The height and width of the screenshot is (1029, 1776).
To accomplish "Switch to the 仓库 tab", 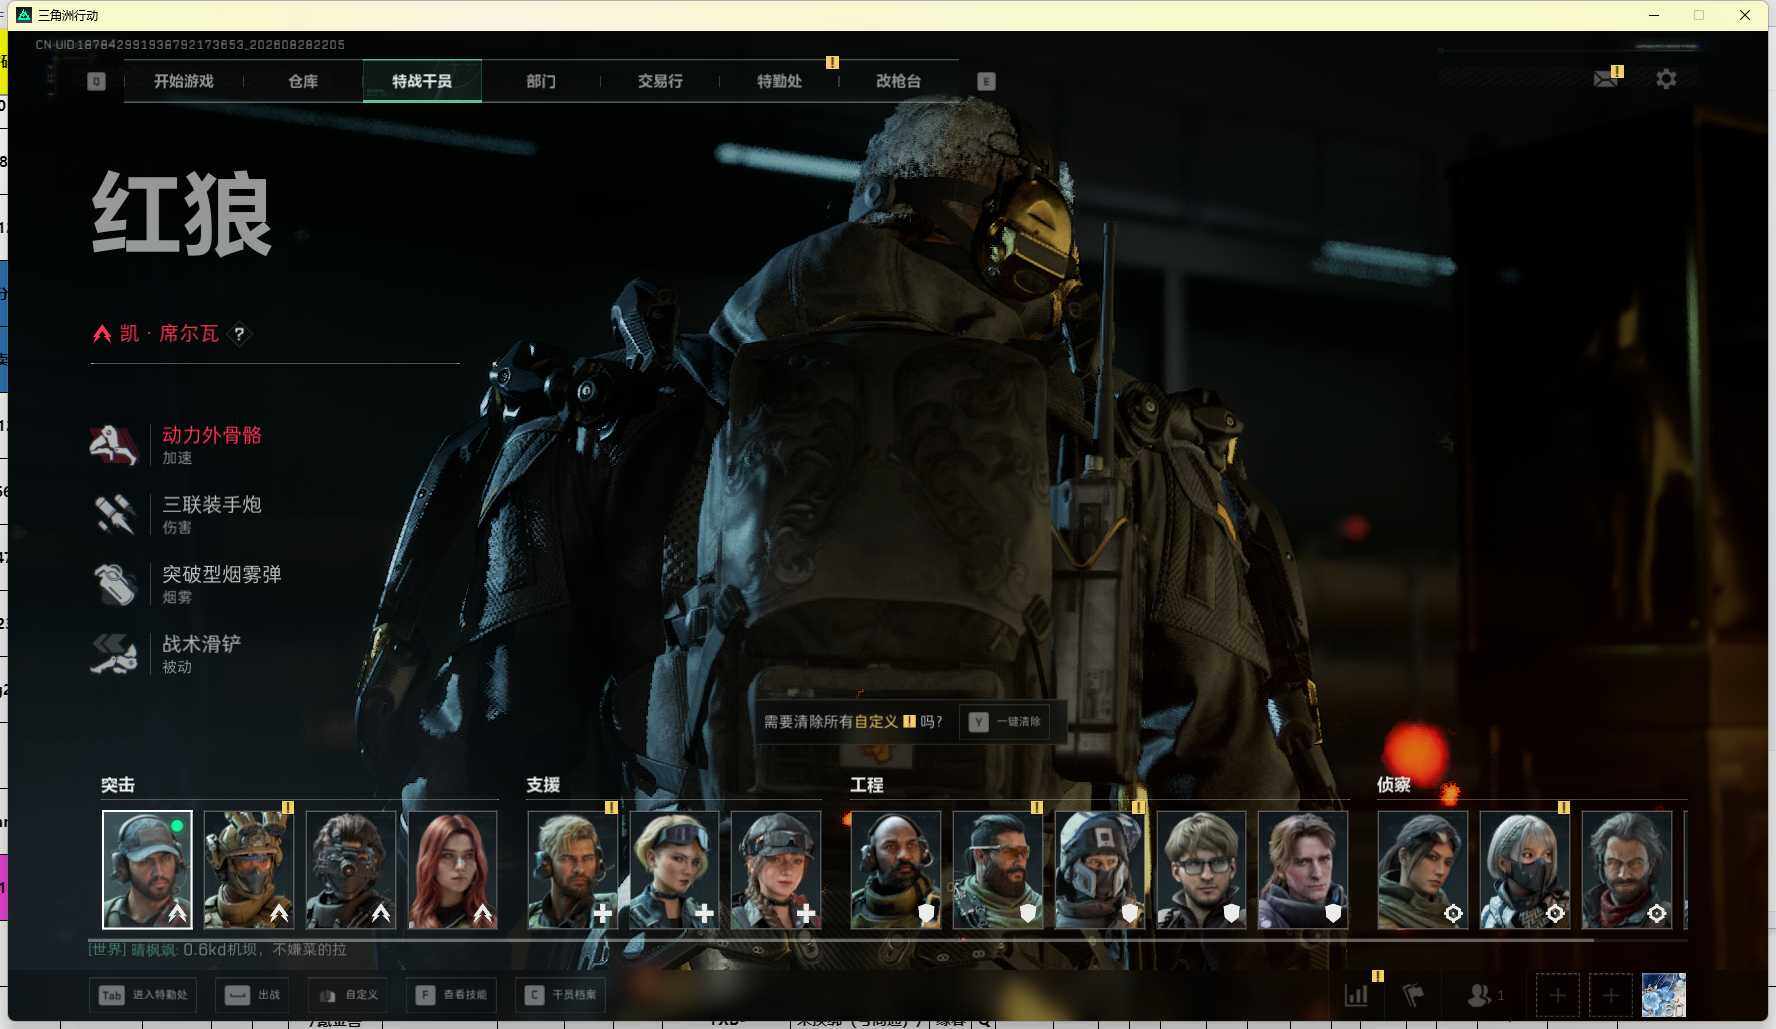I will coord(303,81).
